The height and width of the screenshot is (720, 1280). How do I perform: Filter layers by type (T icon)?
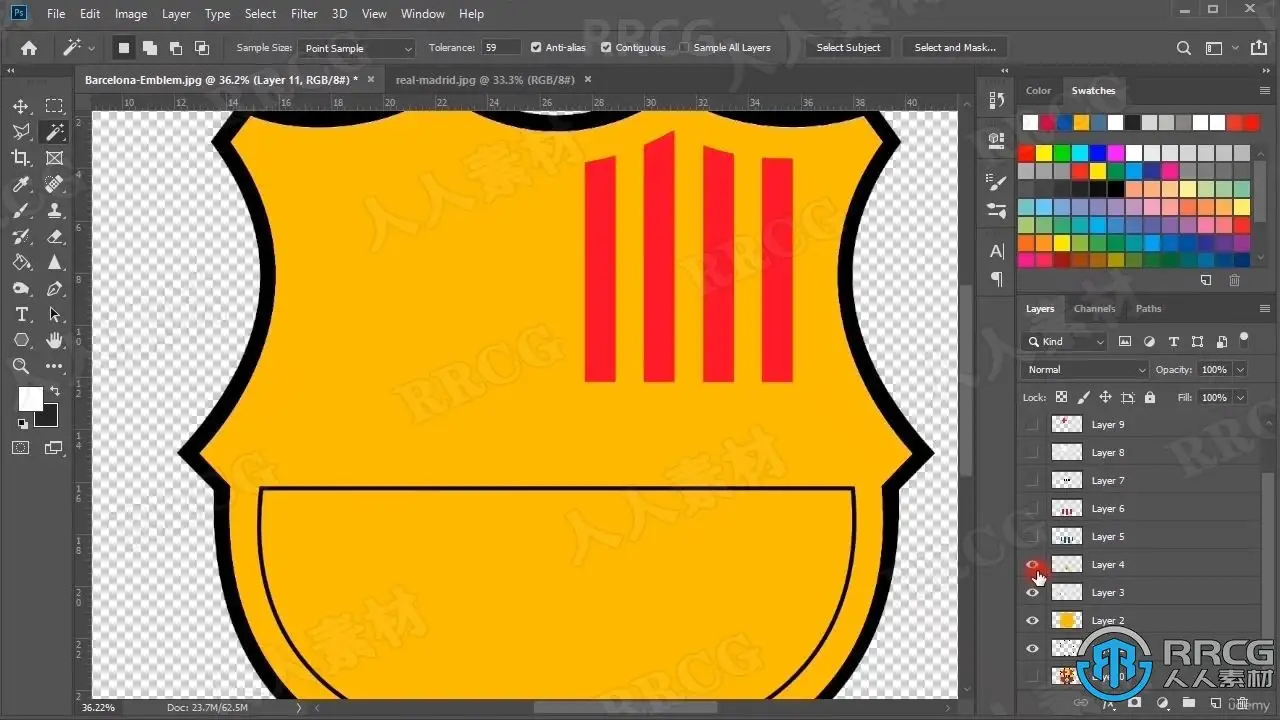click(1173, 341)
